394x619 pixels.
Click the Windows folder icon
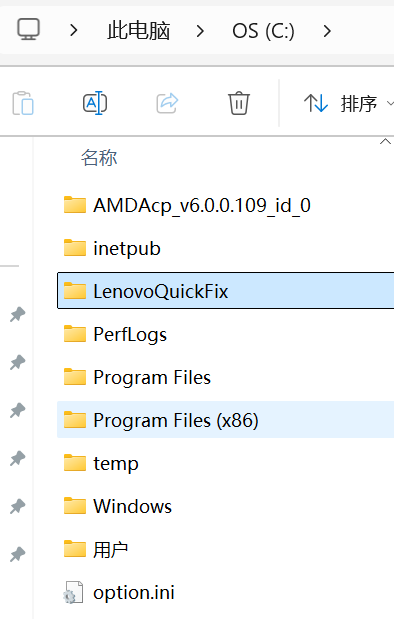pyautogui.click(x=75, y=506)
